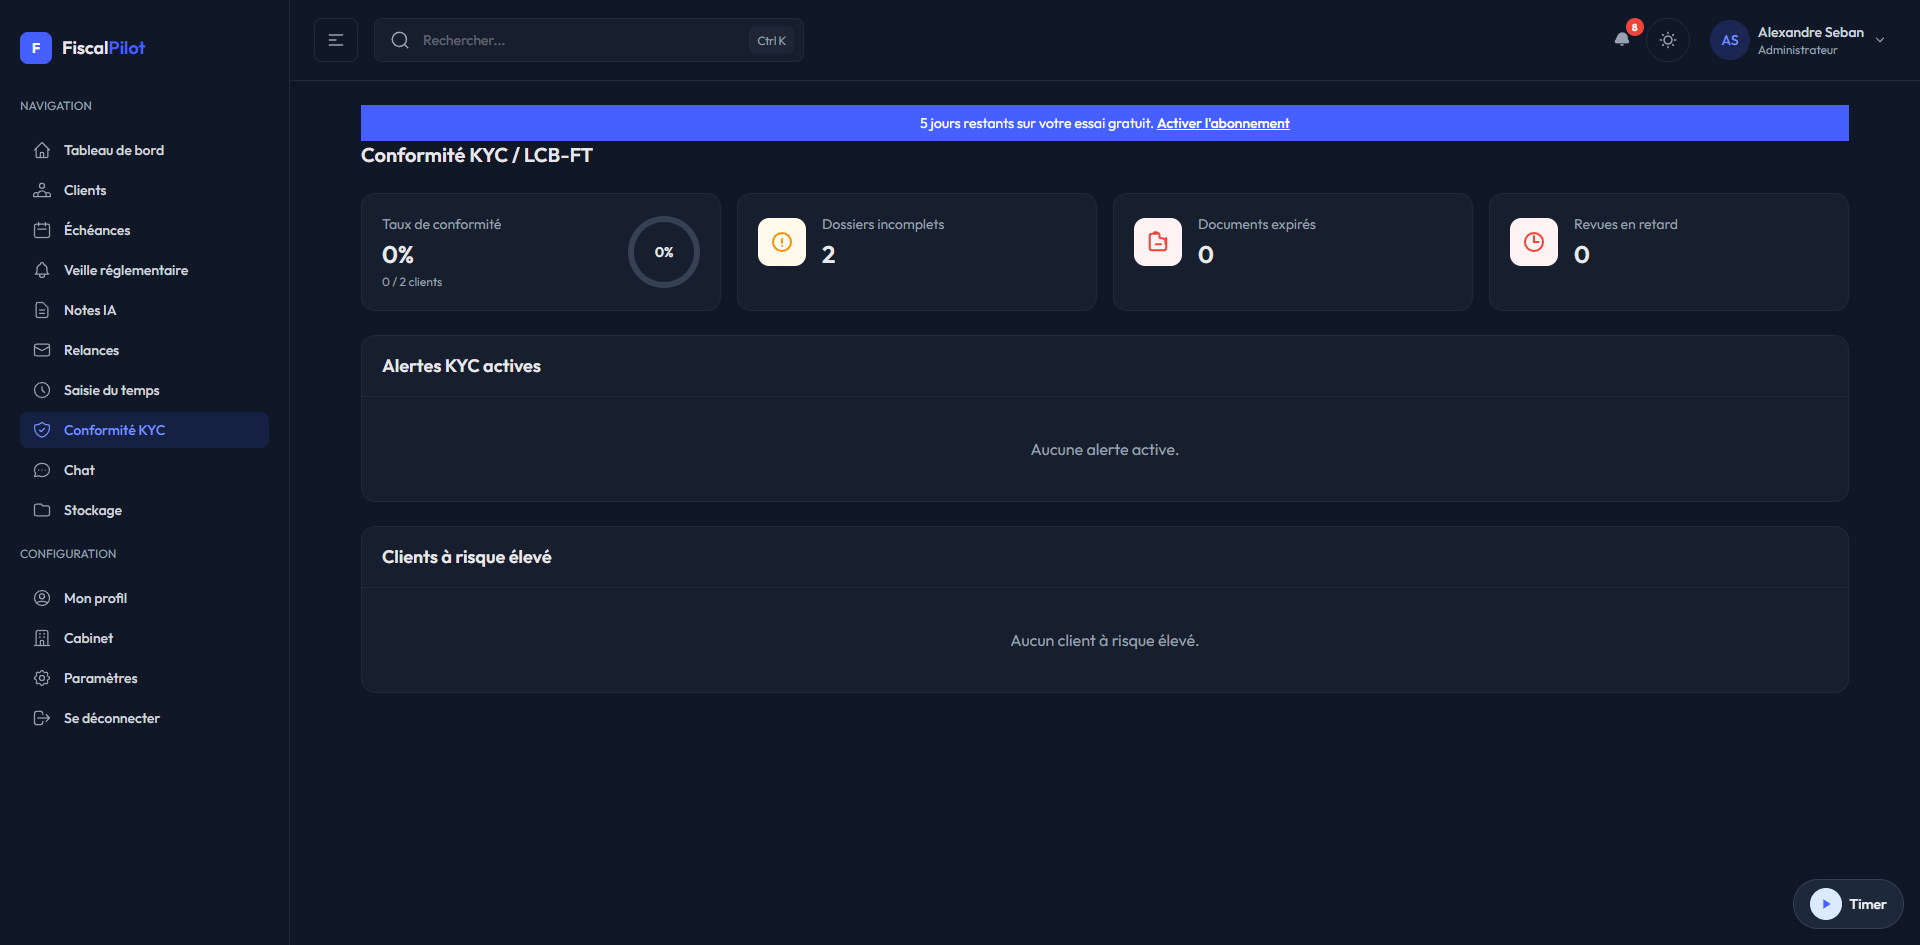Screen dimensions: 1920x945
Task: Click Se déconnecter to log out
Action: pyautogui.click(x=112, y=718)
